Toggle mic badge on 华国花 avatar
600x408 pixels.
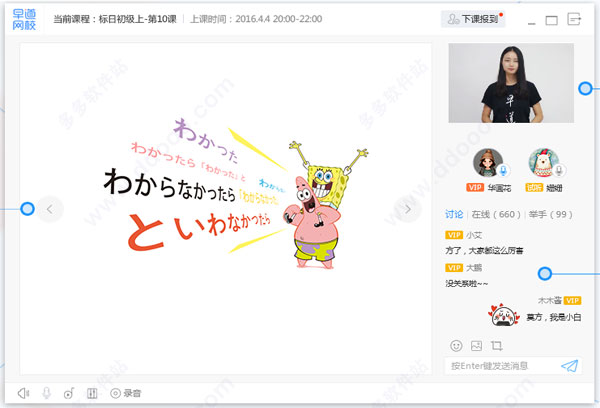505,171
